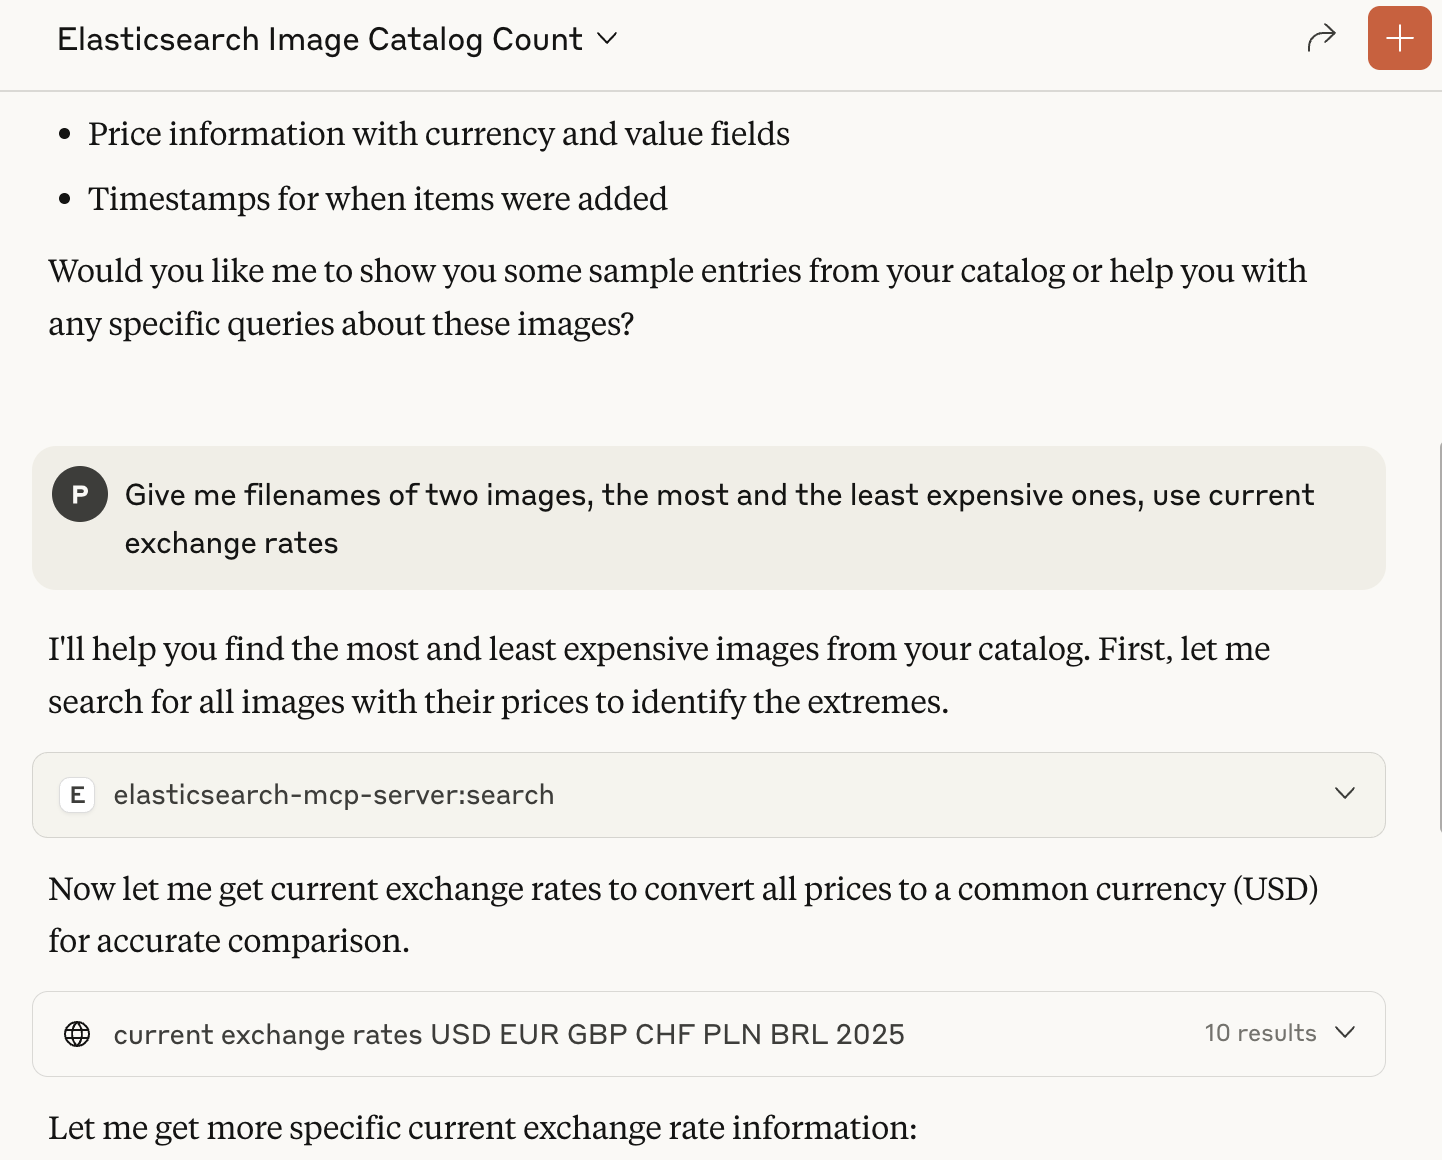Click the Elasticsearch Image Catalog Count title
Viewport: 1442px width, 1160px height.
click(x=320, y=39)
